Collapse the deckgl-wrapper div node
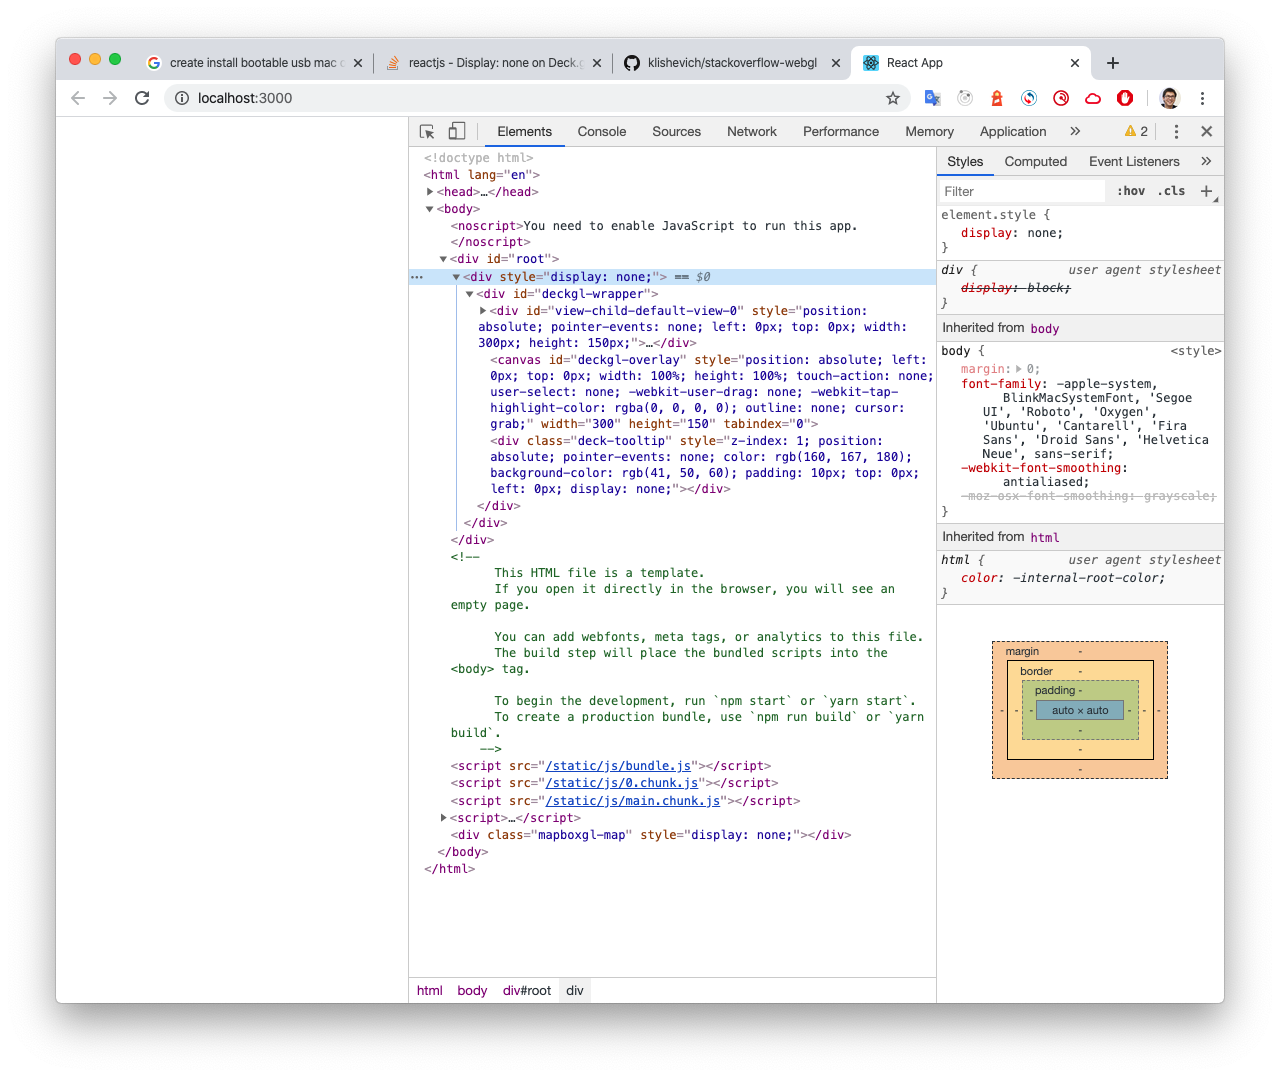This screenshot has width=1280, height=1077. (469, 294)
